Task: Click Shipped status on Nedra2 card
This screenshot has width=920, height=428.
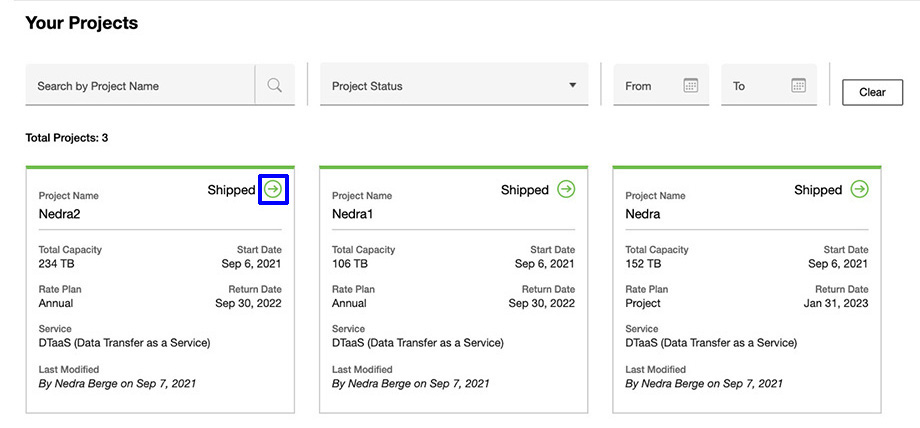Action: pyautogui.click(x=231, y=190)
